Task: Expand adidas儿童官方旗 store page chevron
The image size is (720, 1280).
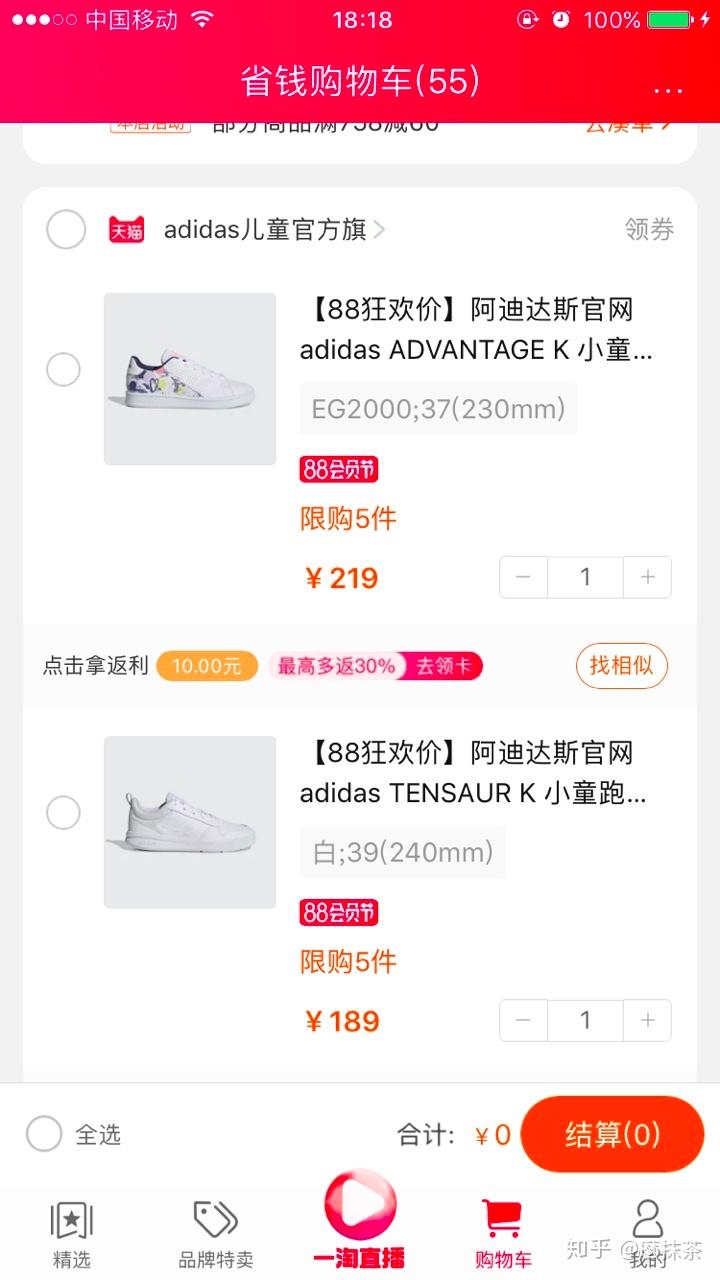Action: [379, 230]
